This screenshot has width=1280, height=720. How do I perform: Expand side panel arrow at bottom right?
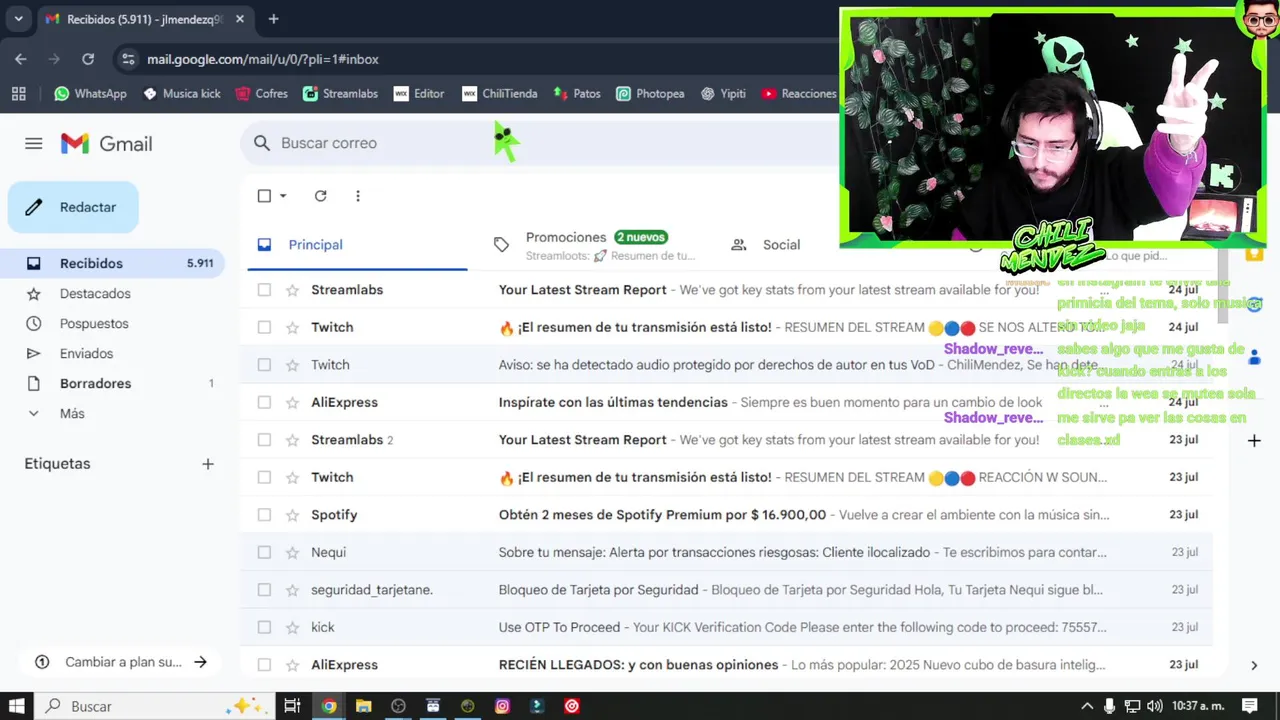tap(1254, 665)
